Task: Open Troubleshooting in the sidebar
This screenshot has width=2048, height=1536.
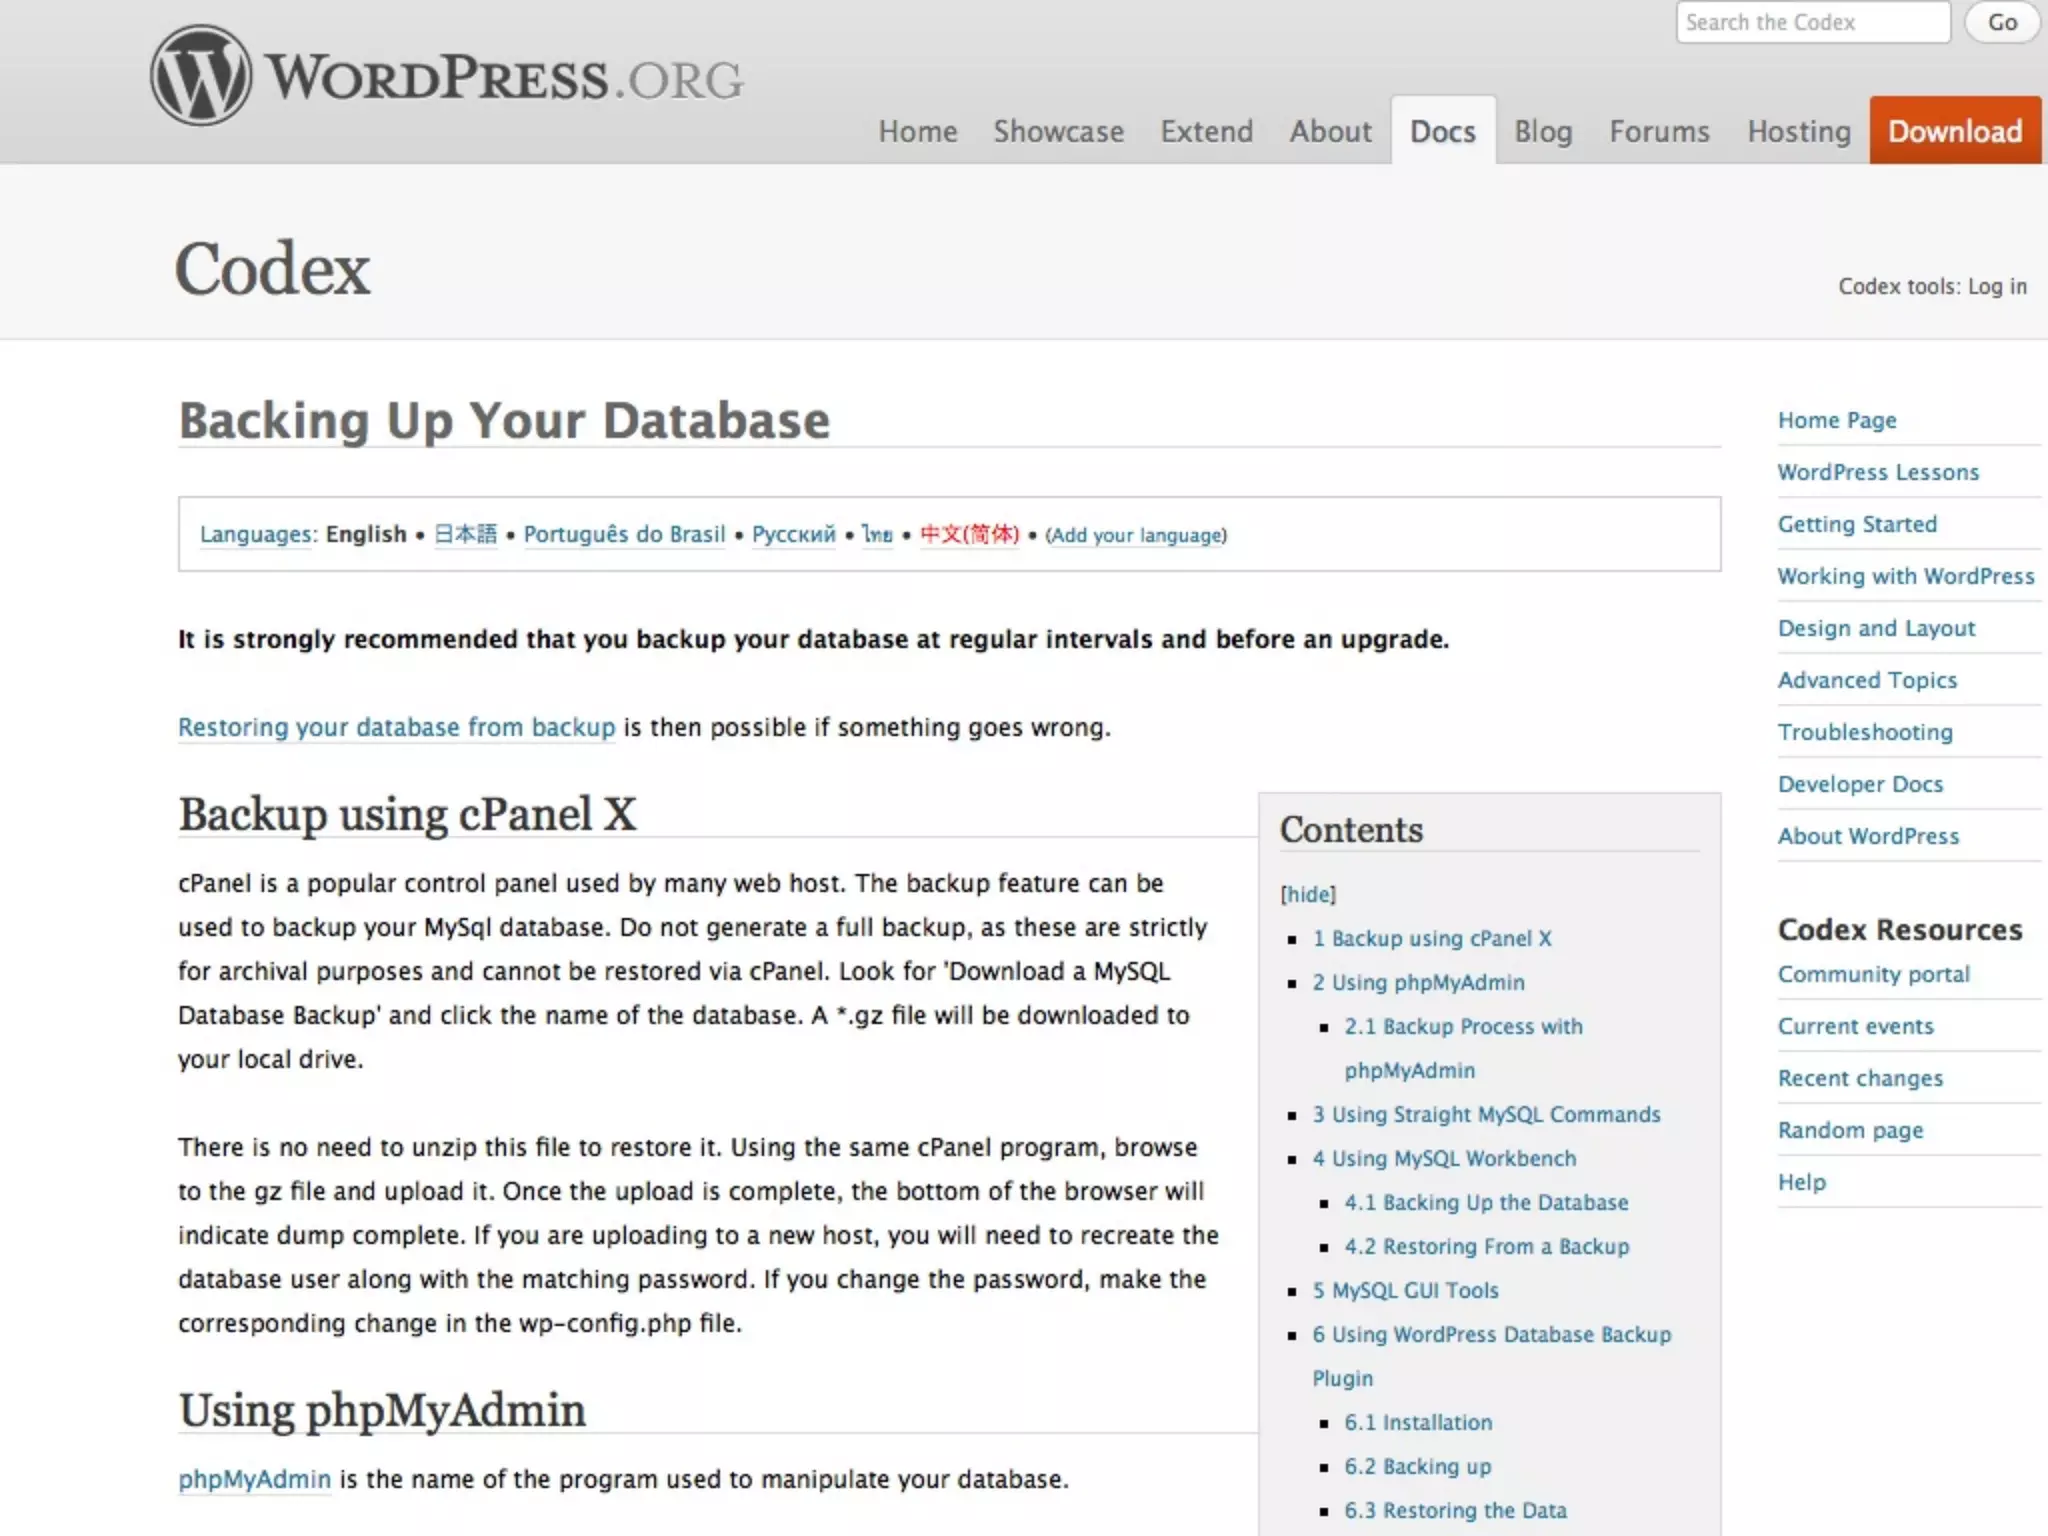Action: (x=1864, y=732)
